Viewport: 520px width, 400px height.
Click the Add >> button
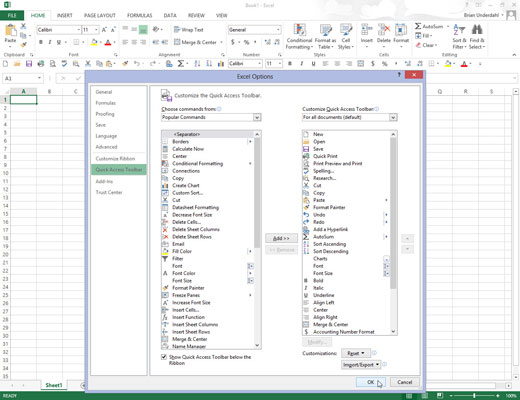281,238
